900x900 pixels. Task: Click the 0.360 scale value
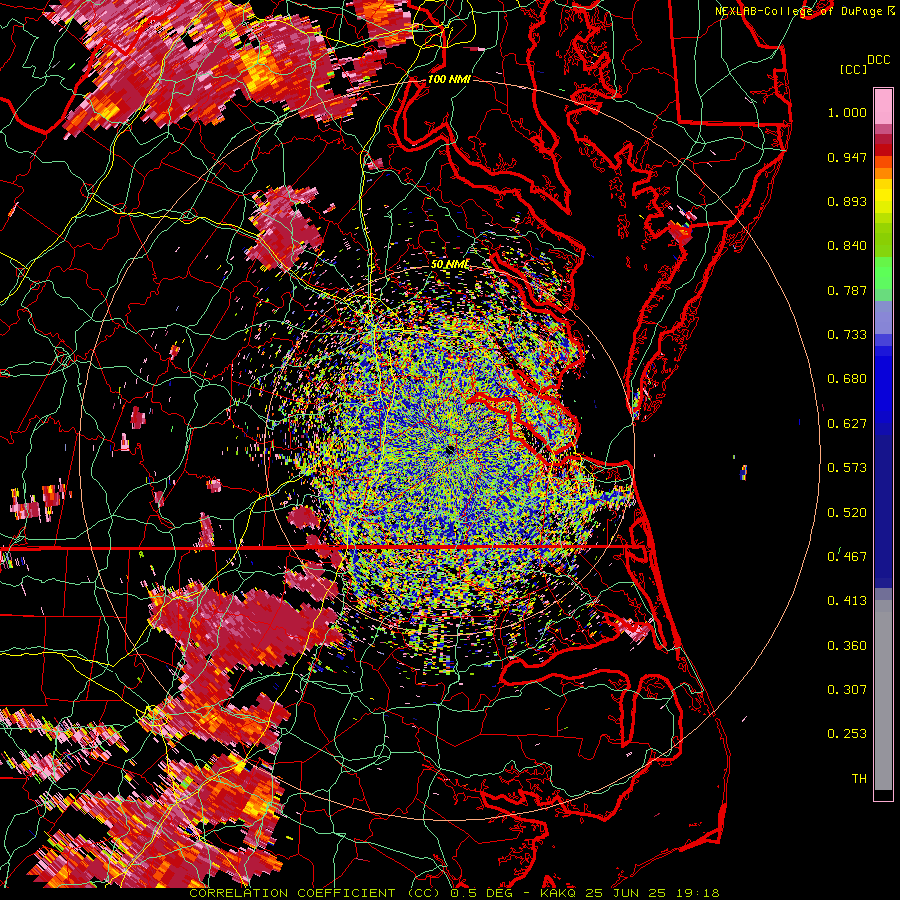pyautogui.click(x=847, y=646)
